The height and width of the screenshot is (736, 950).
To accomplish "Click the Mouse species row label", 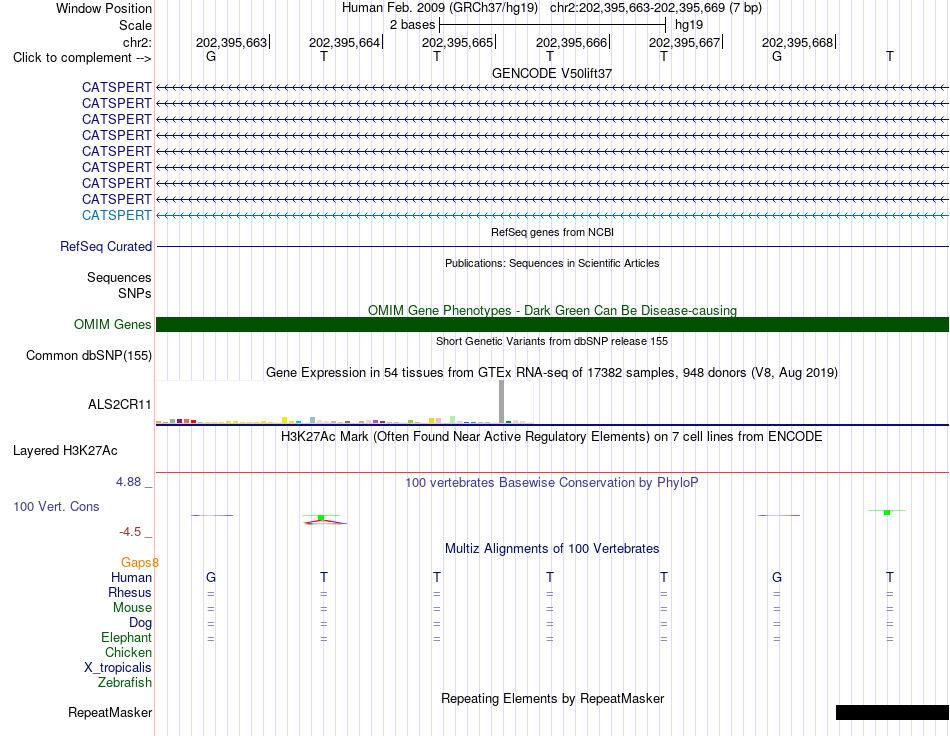I will 132,608.
